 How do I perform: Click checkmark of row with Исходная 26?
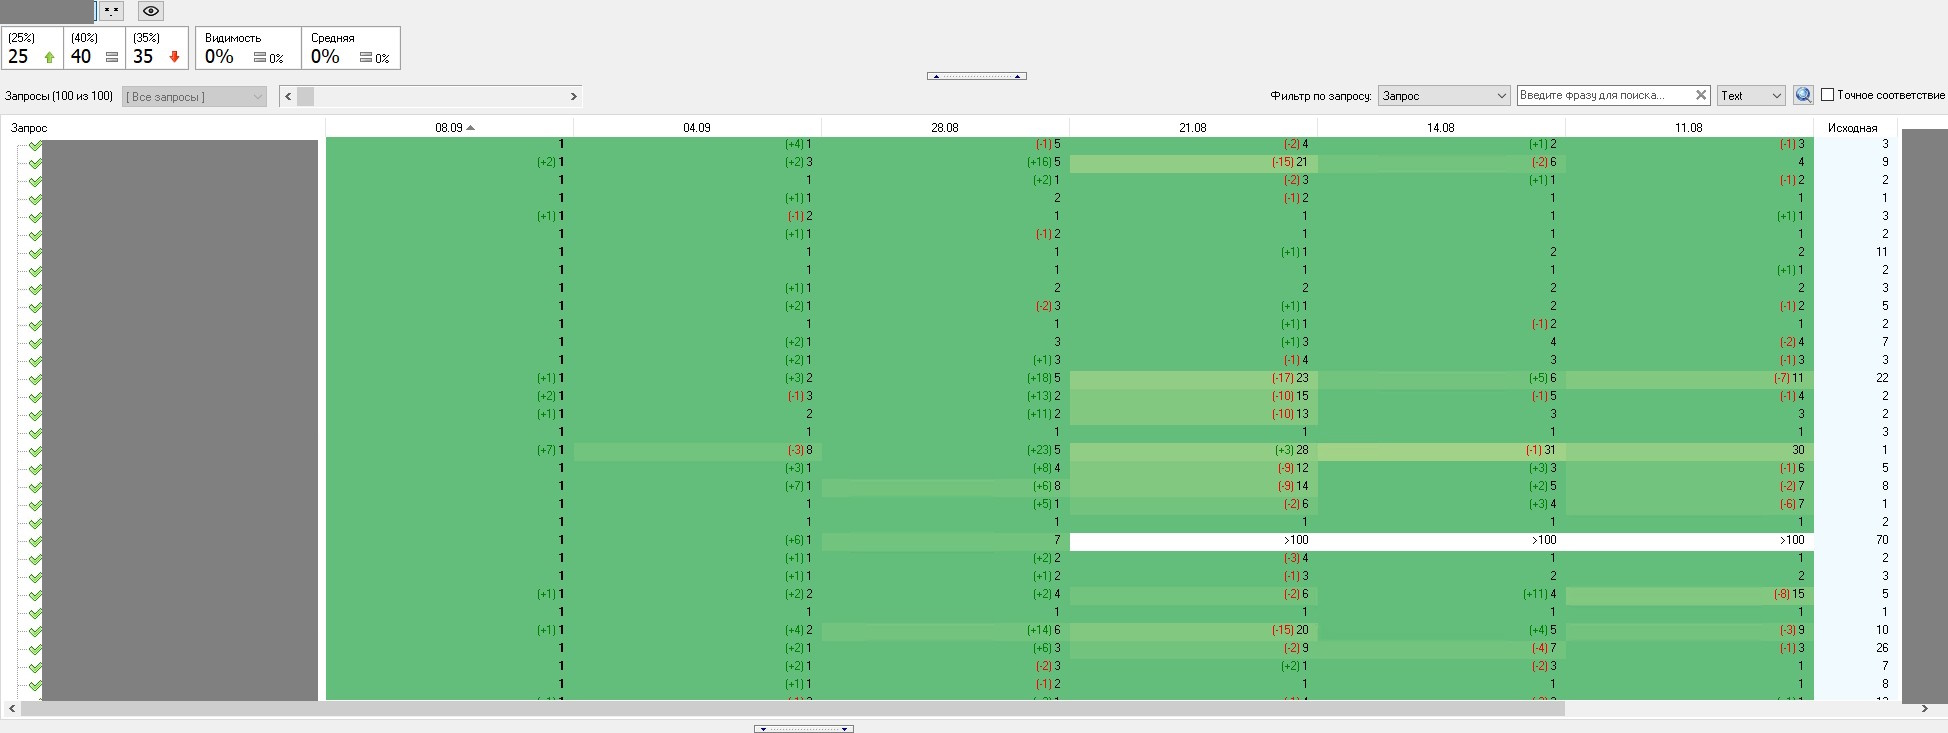(x=35, y=649)
